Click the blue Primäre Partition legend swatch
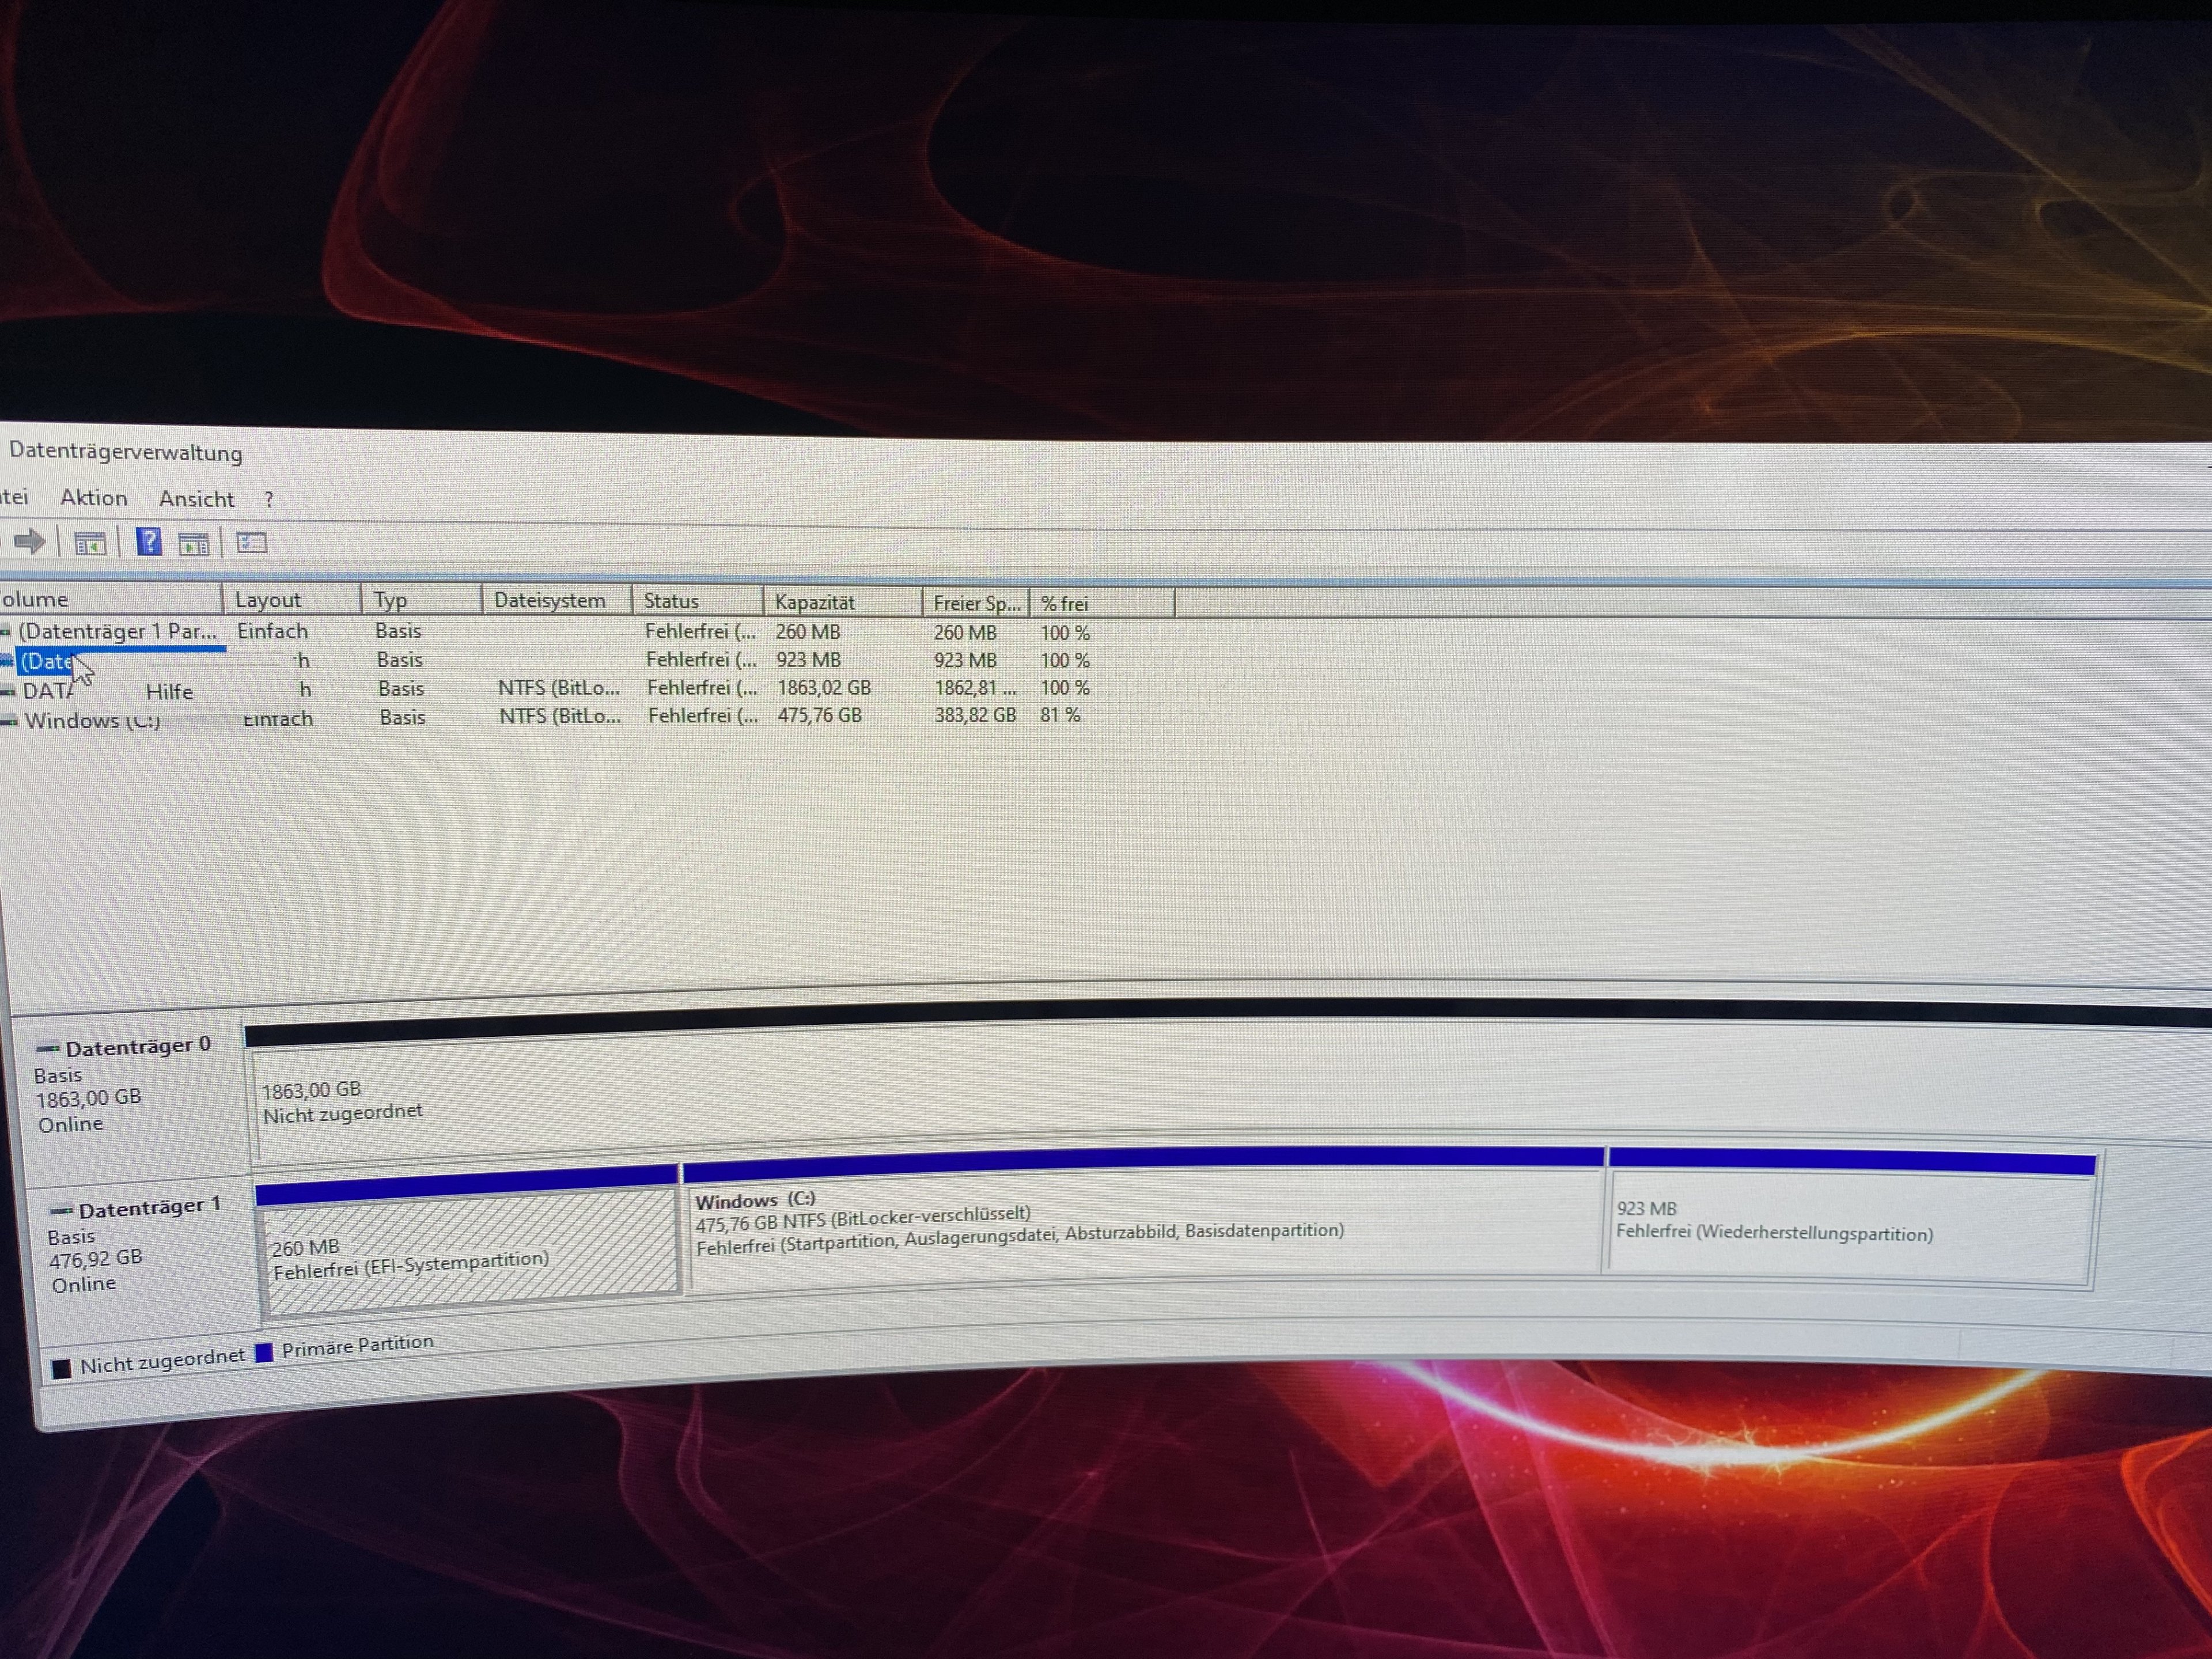This screenshot has width=2212, height=1659. [x=264, y=1353]
